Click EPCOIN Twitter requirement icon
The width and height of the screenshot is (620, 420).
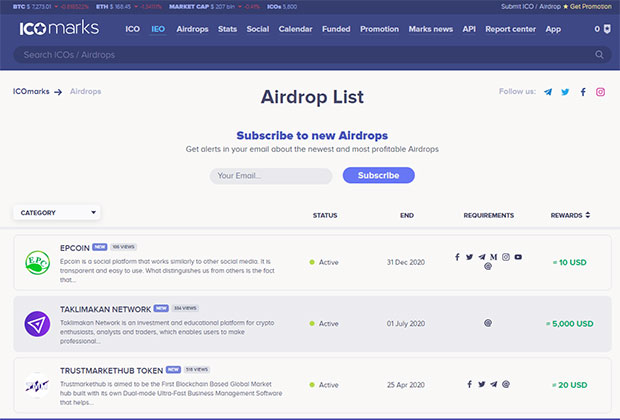click(469, 257)
